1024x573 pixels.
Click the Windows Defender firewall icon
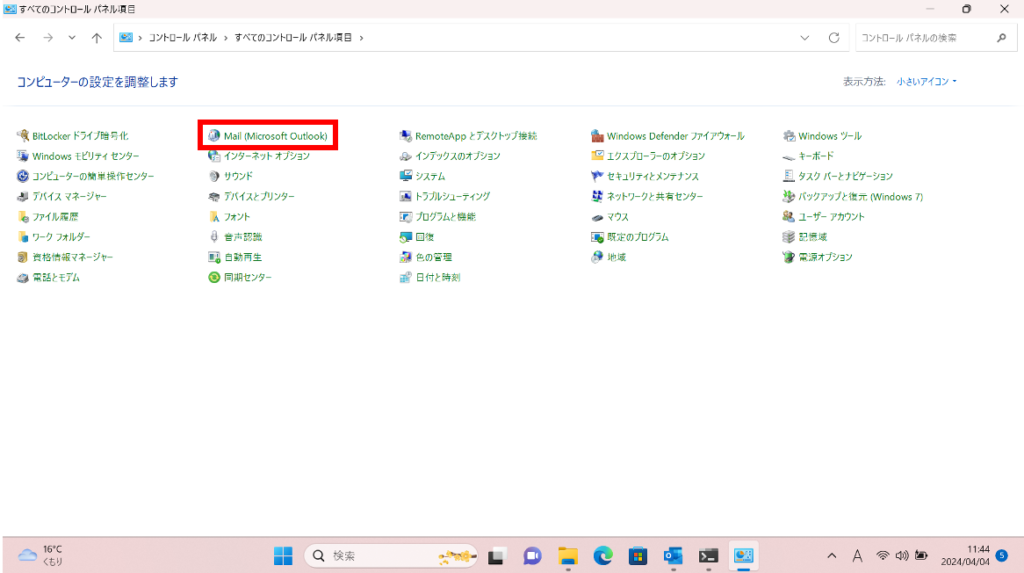(x=598, y=136)
